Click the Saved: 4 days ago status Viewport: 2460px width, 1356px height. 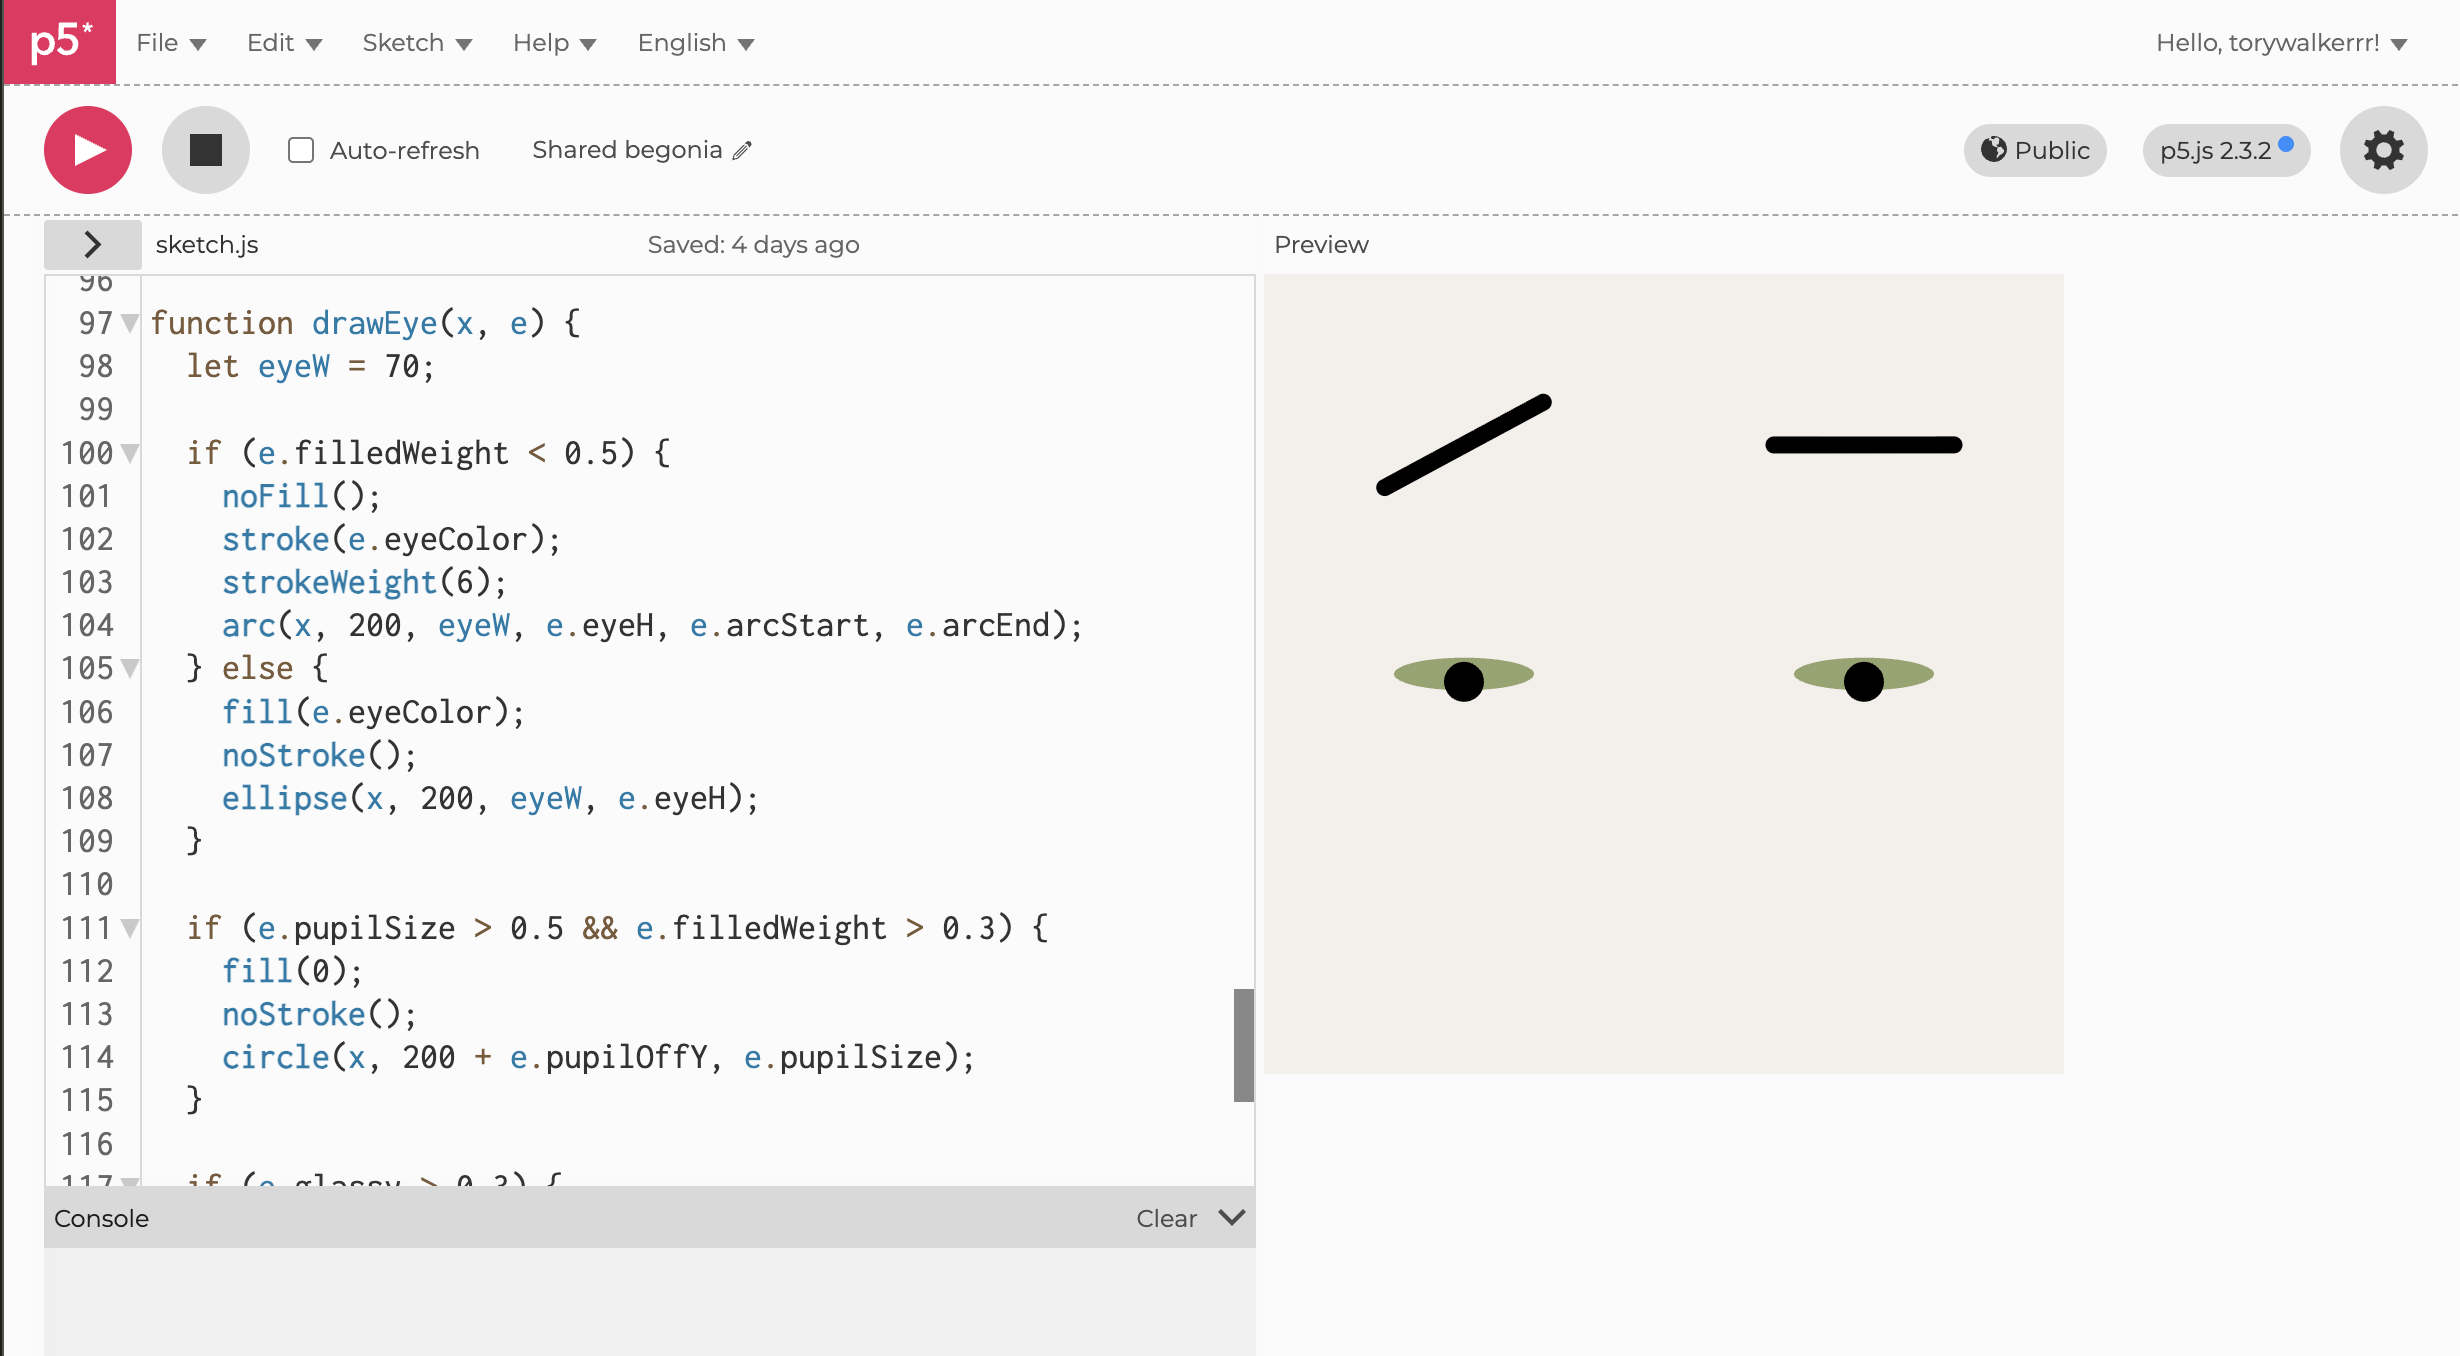point(753,245)
